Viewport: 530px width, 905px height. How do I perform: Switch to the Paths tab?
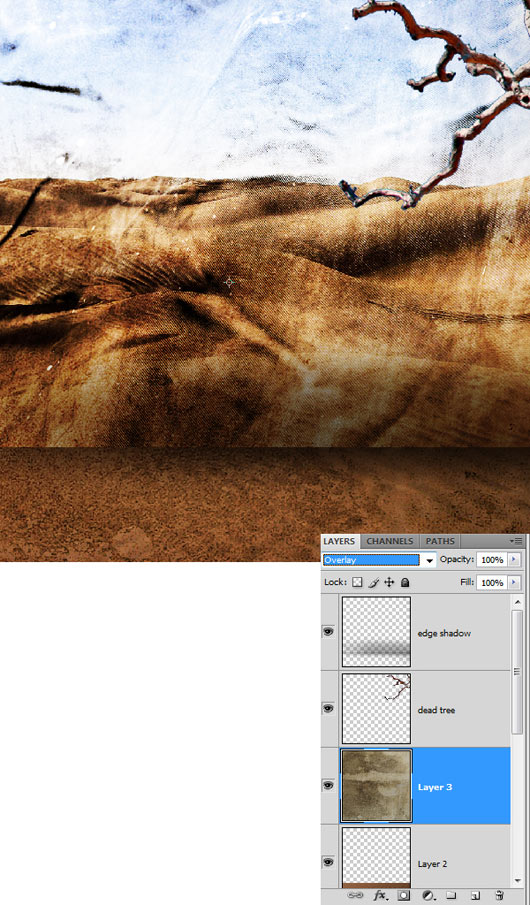pyautogui.click(x=440, y=541)
